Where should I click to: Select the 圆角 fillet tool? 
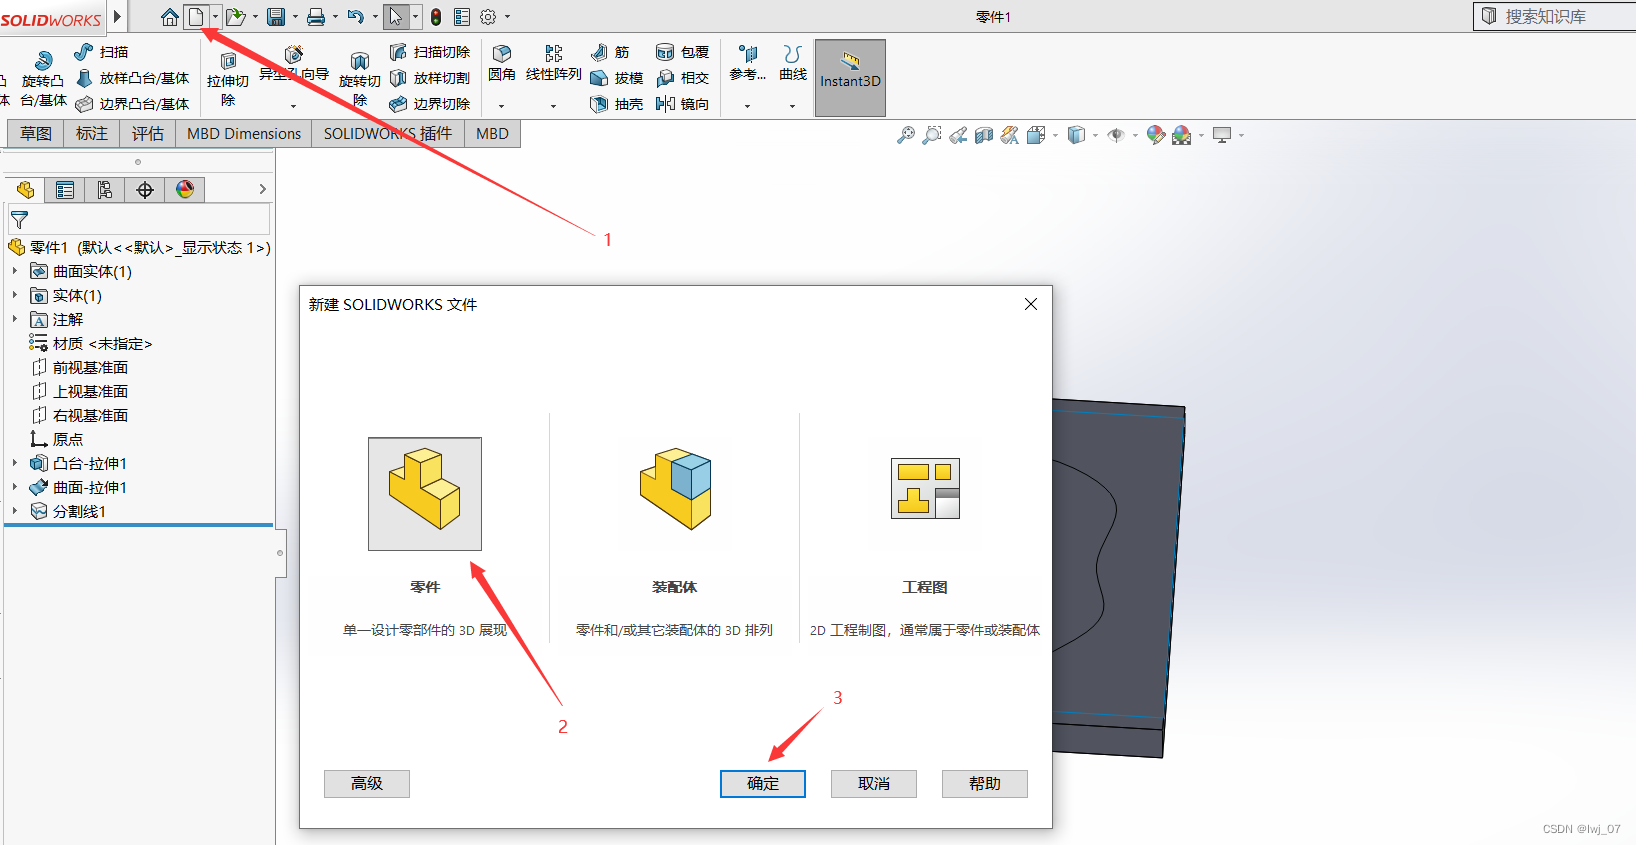(x=502, y=62)
